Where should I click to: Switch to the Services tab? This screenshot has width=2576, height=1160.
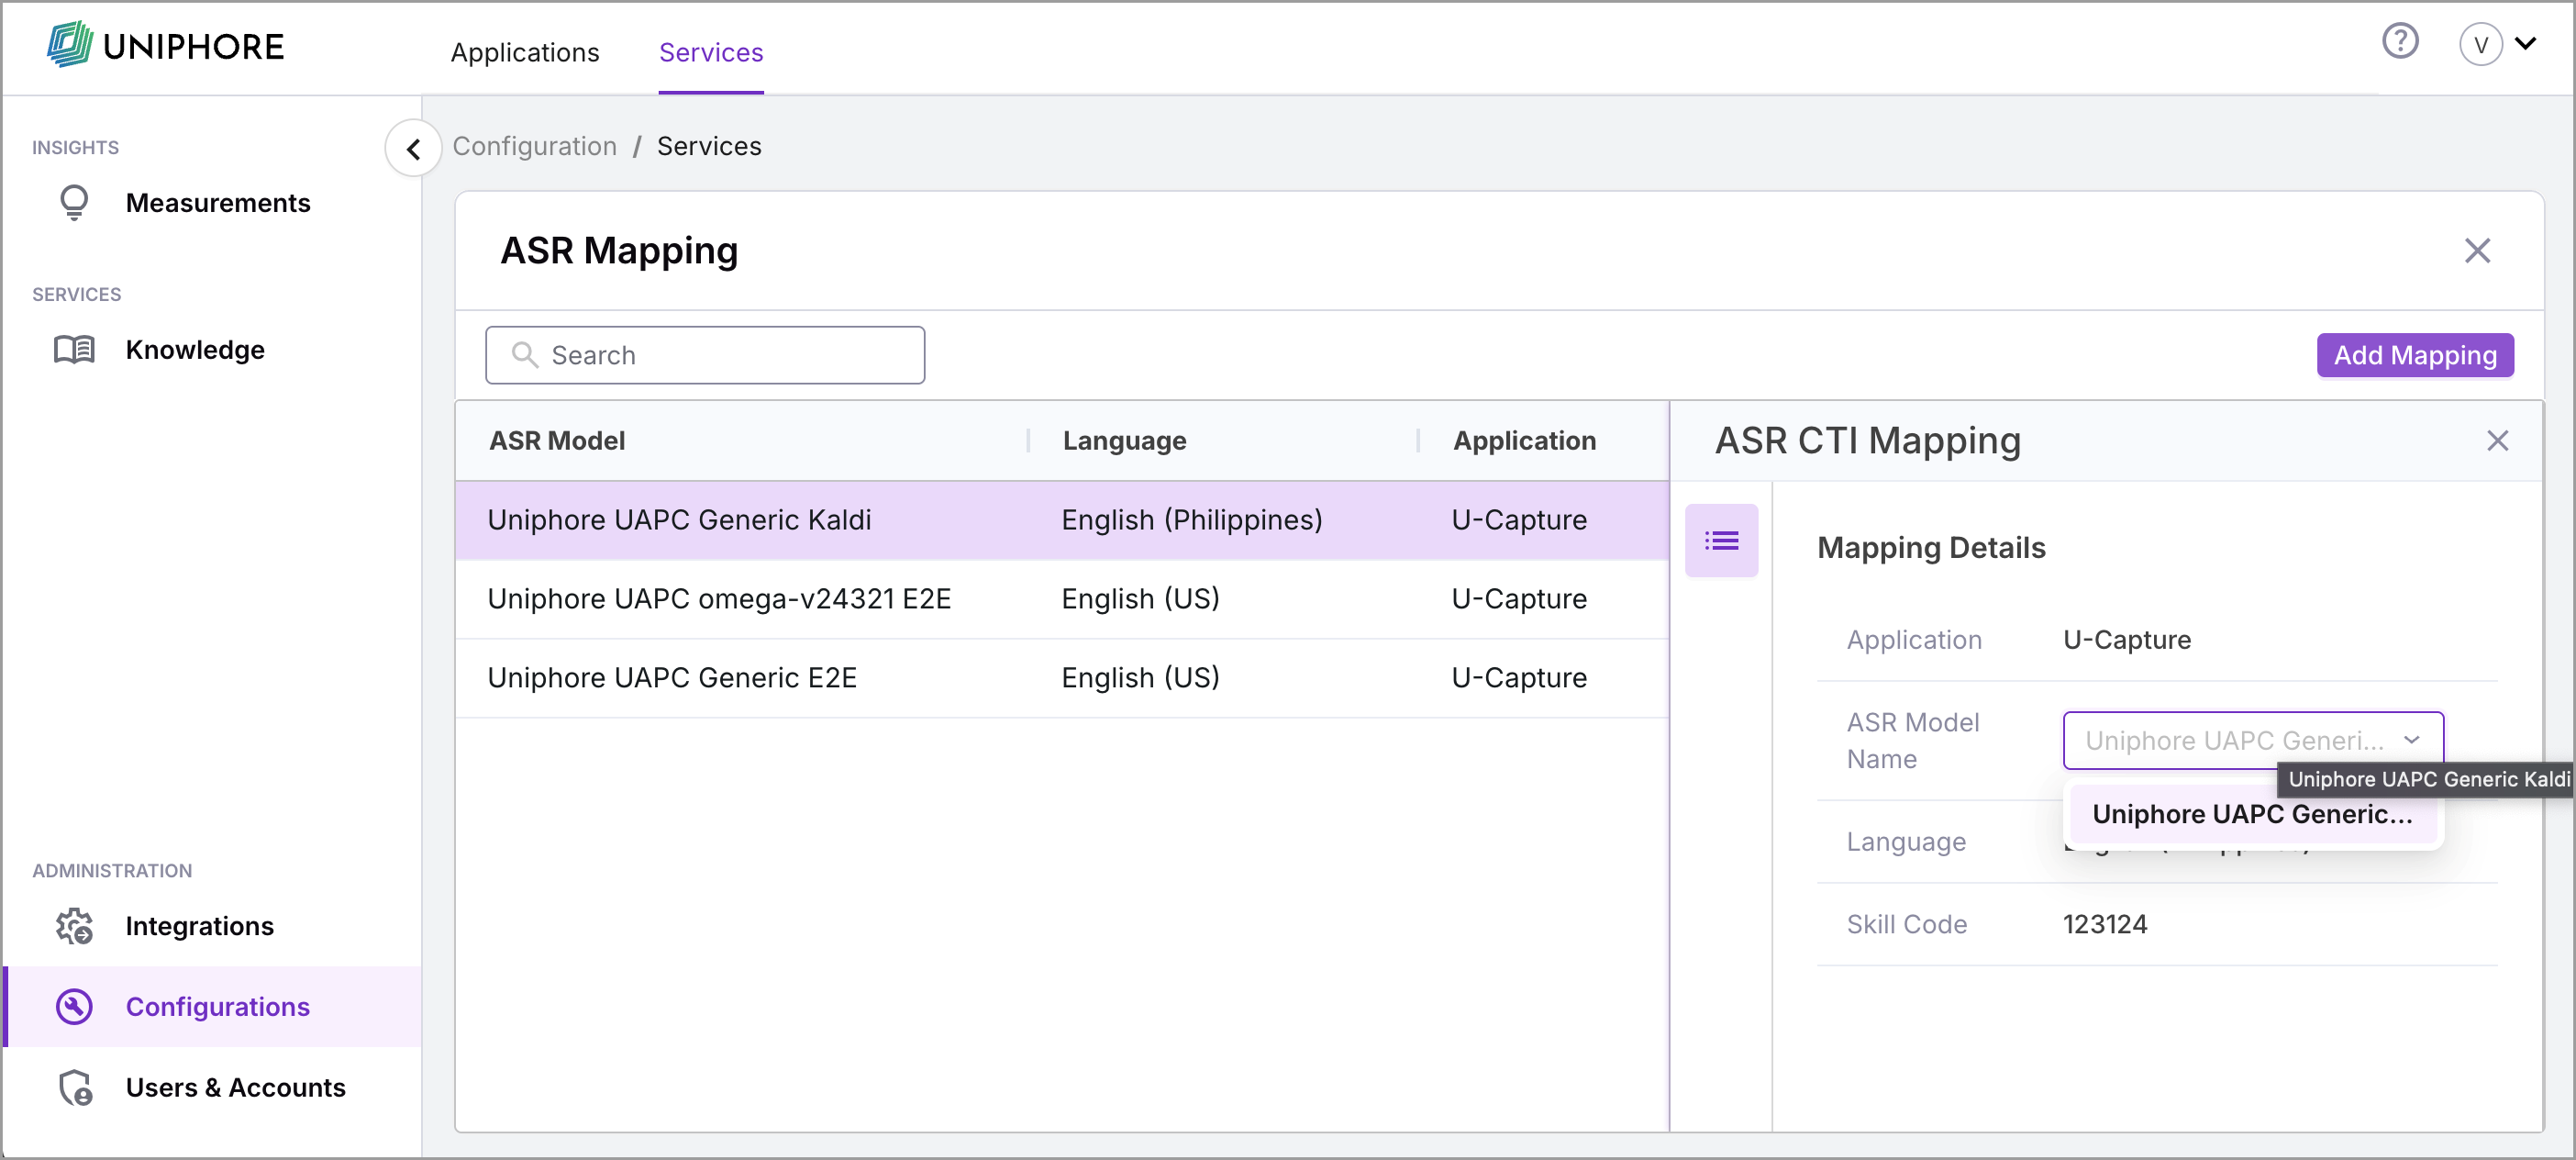point(711,52)
